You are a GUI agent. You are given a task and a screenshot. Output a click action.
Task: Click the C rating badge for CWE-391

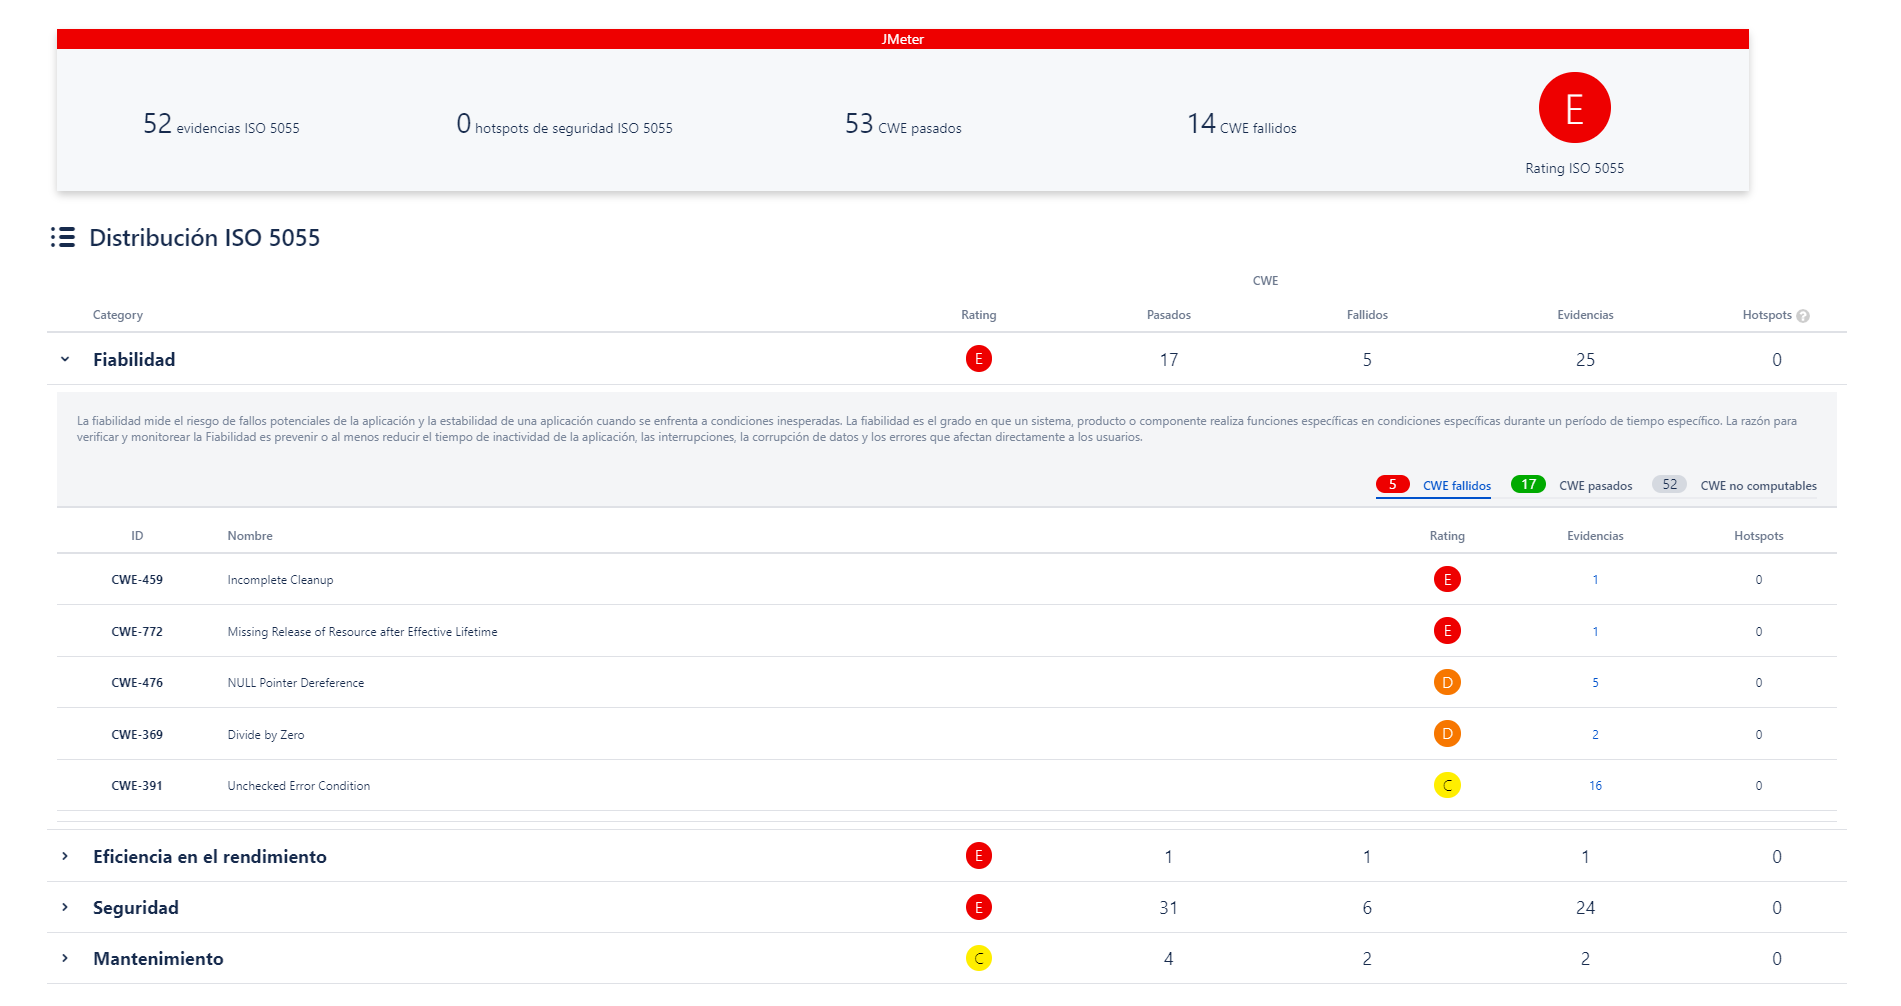coord(1447,785)
